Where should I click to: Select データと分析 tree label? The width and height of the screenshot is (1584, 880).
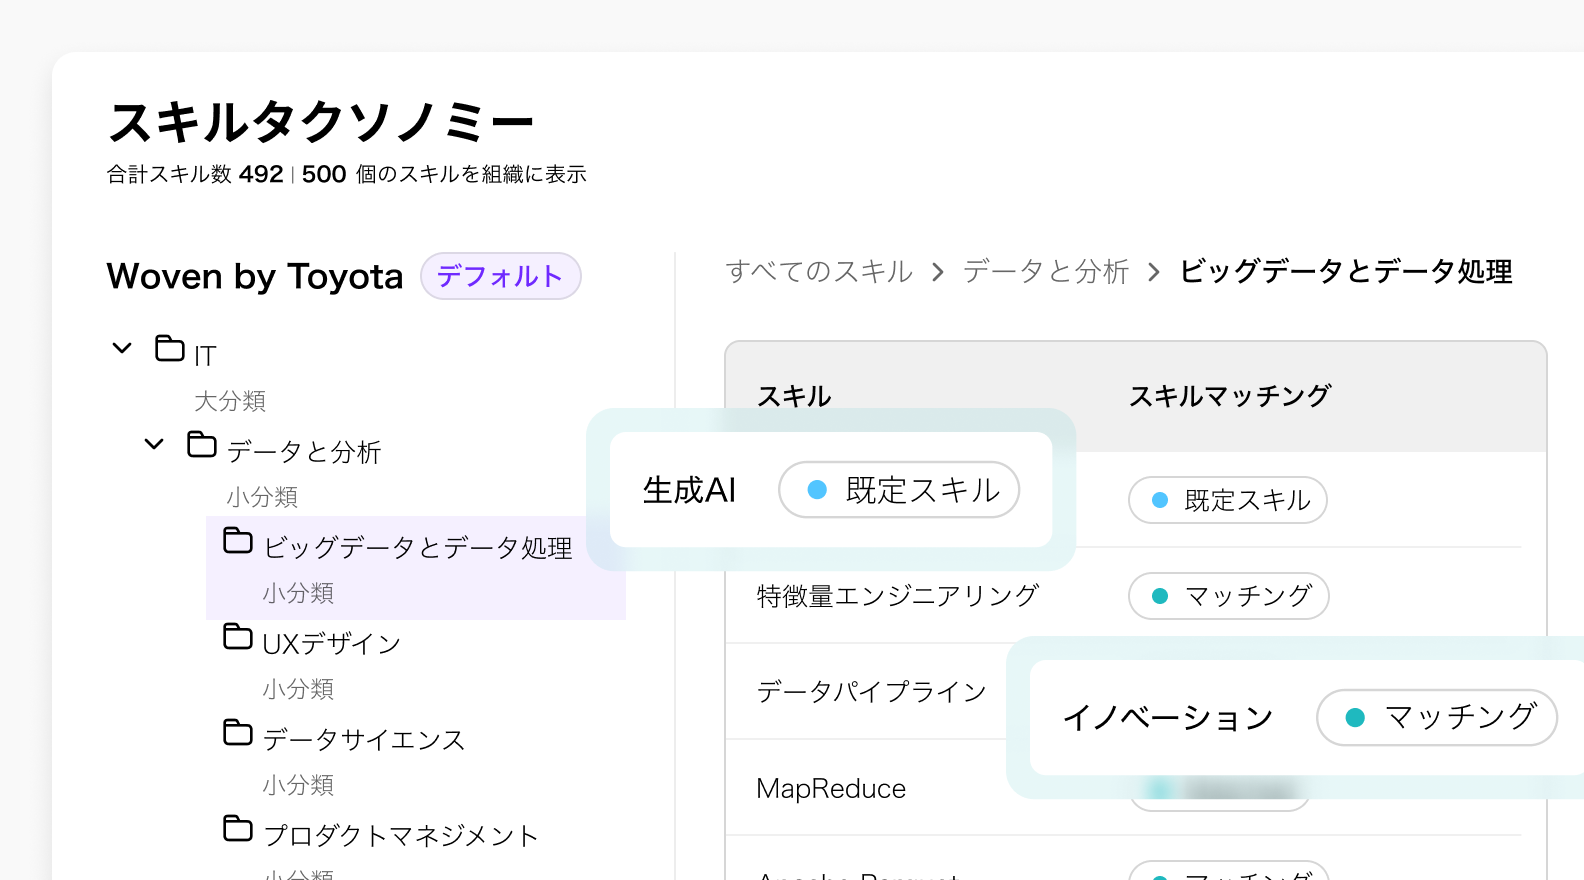pos(304,452)
